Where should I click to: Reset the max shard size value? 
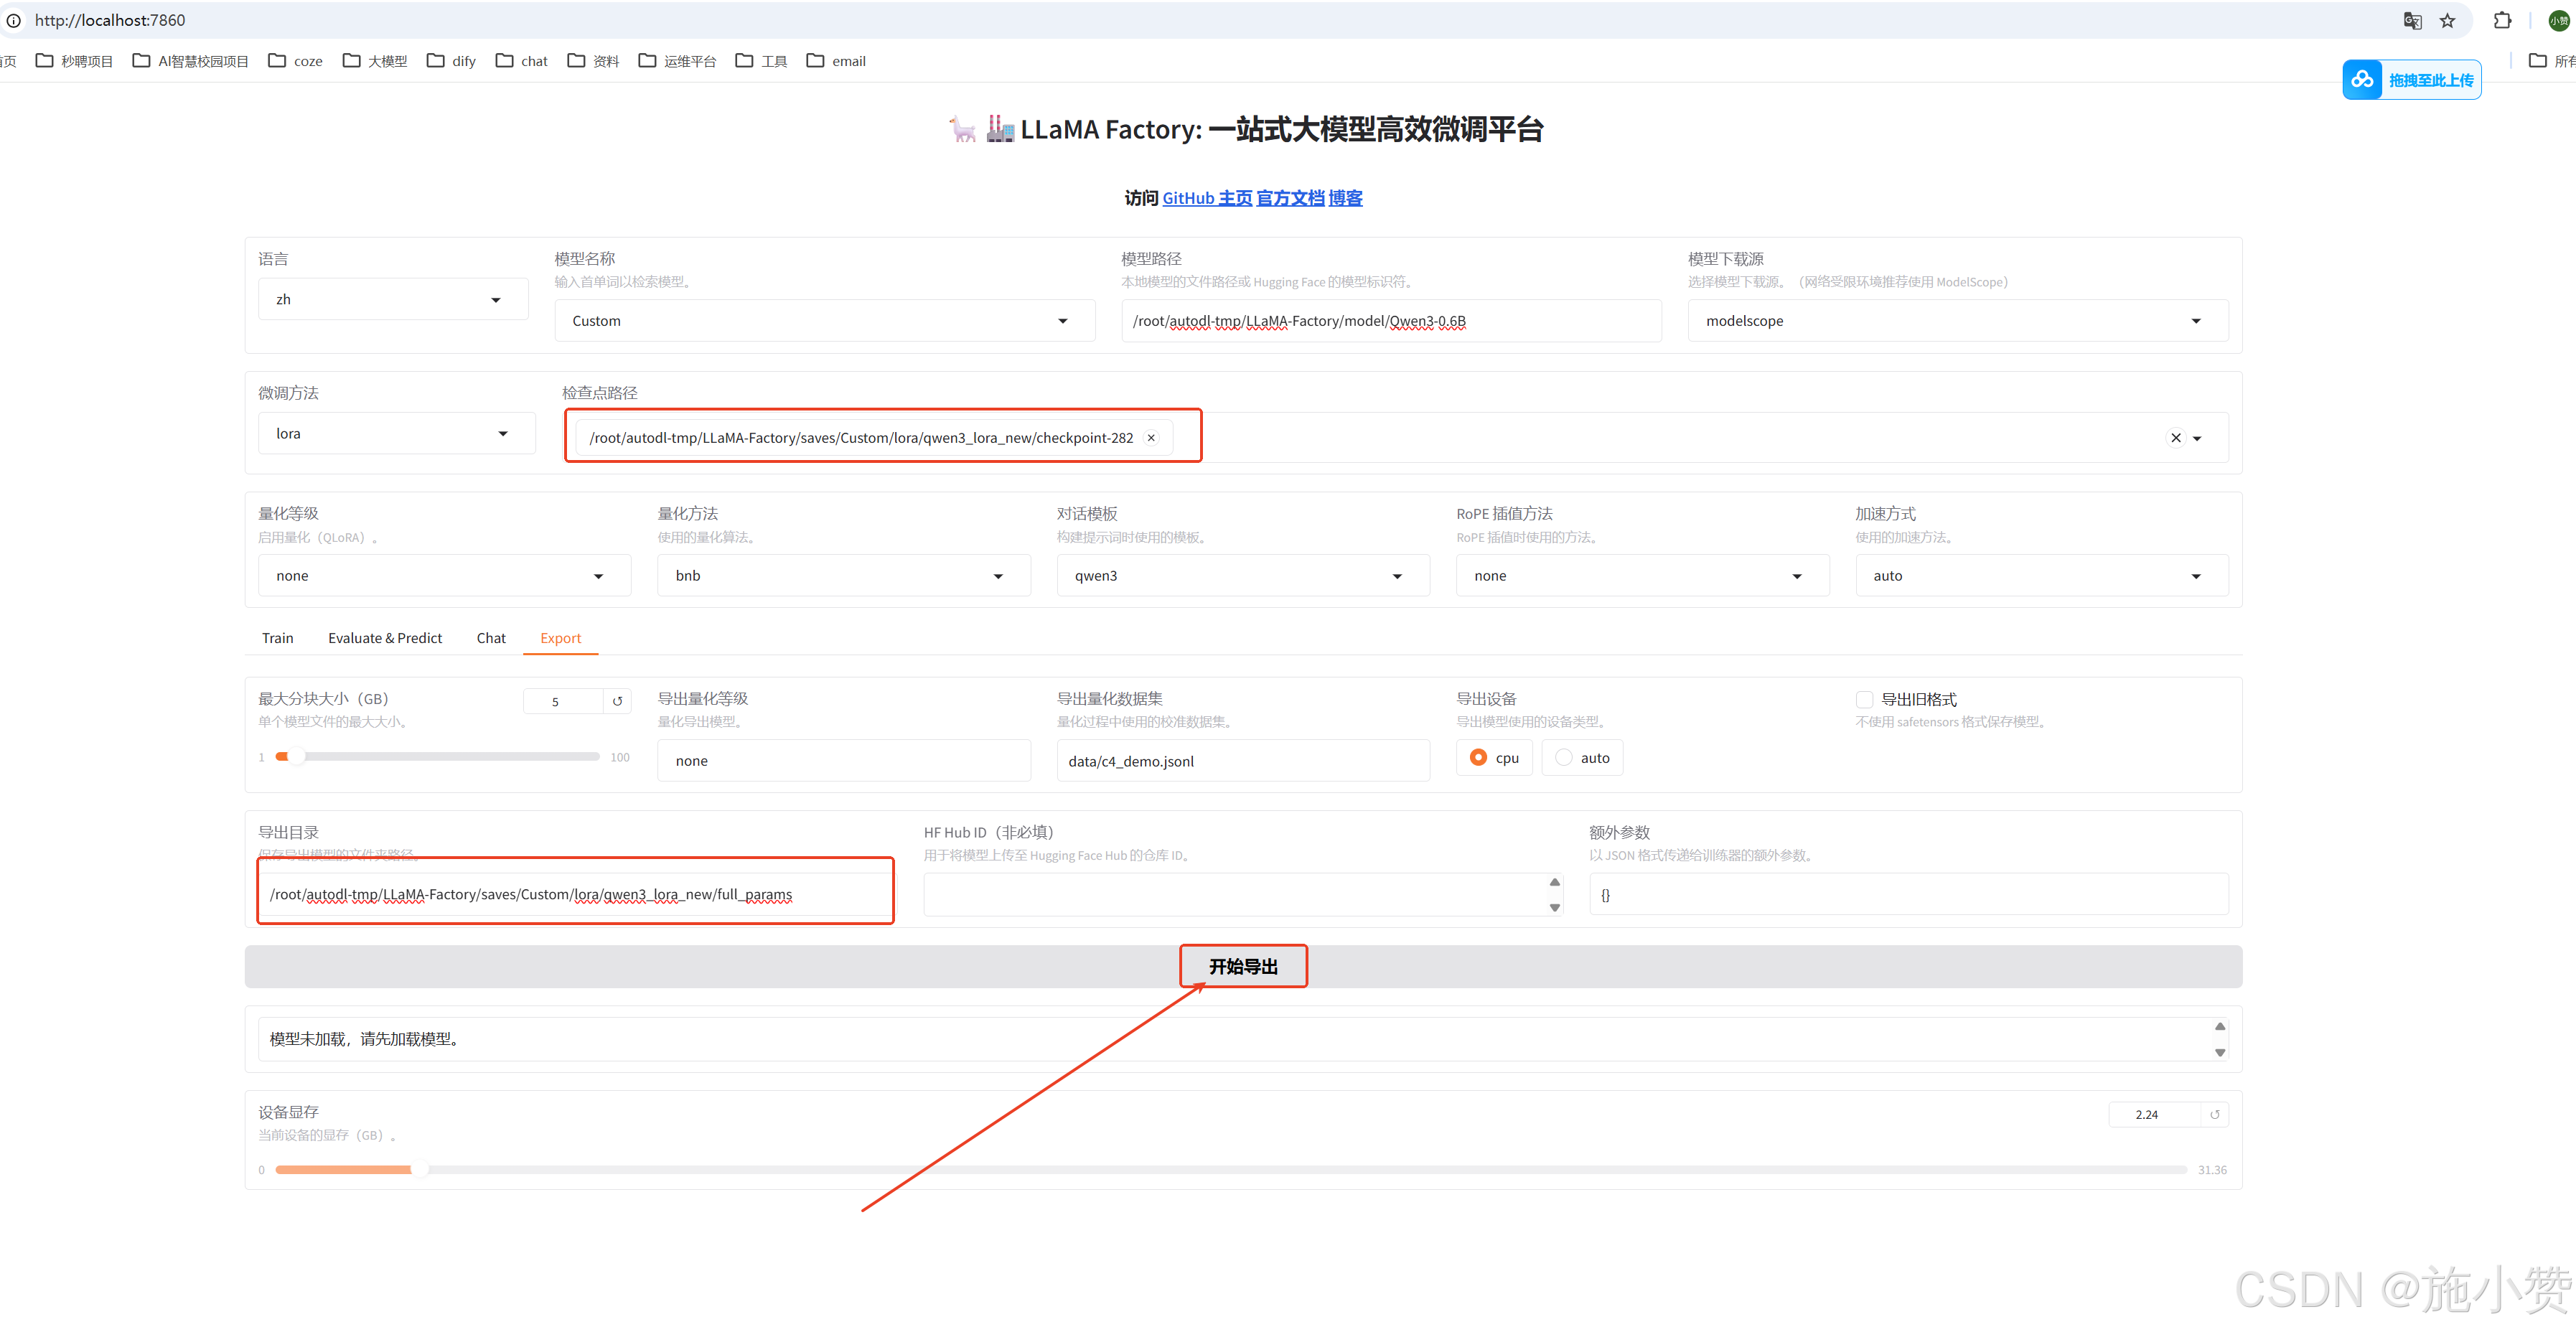coord(617,701)
